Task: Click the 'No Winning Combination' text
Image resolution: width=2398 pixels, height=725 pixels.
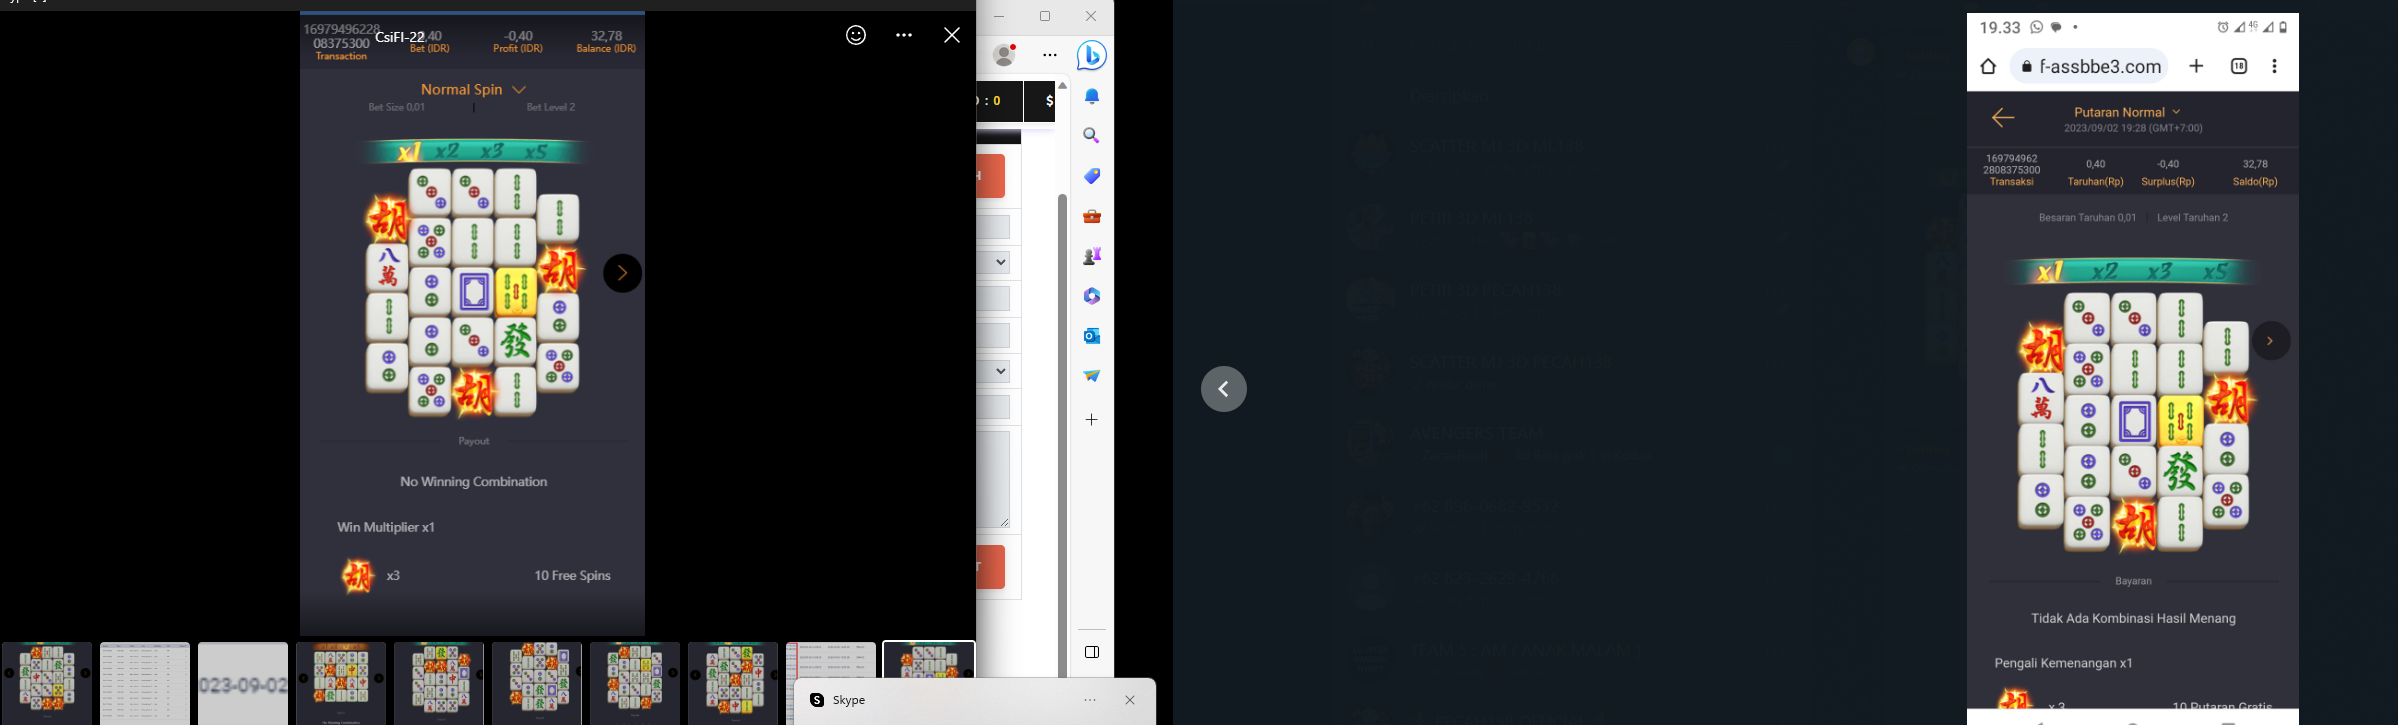Action: (474, 482)
